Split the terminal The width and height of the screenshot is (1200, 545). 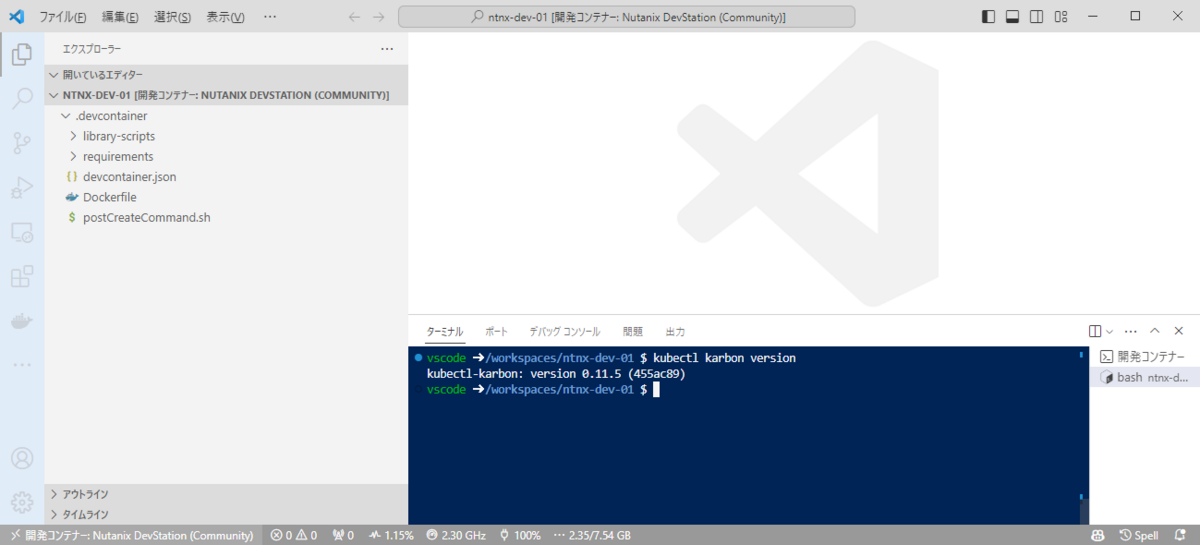pos(1095,331)
